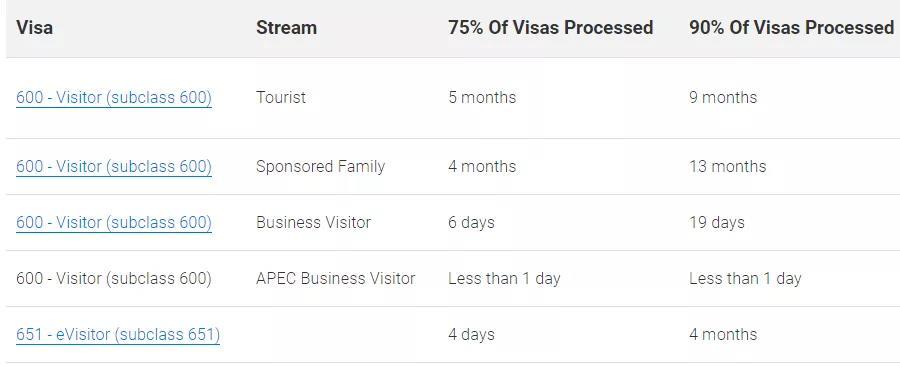Click the 13 months cell for Sponsored Family
The width and height of the screenshot is (900, 366).
(x=728, y=166)
